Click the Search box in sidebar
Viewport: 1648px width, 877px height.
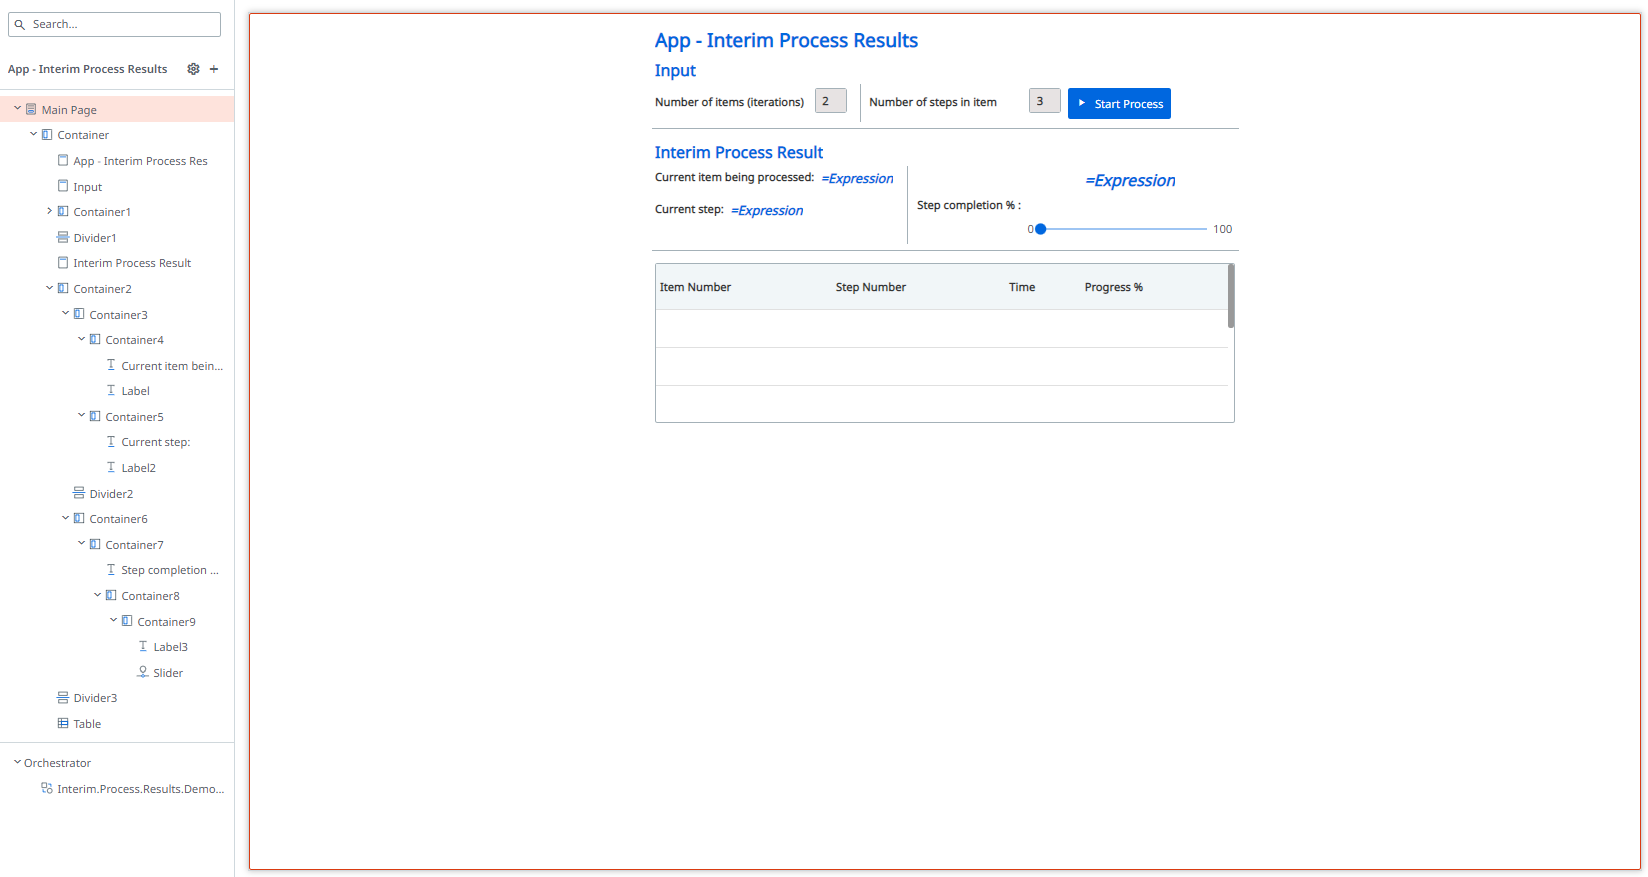(115, 24)
